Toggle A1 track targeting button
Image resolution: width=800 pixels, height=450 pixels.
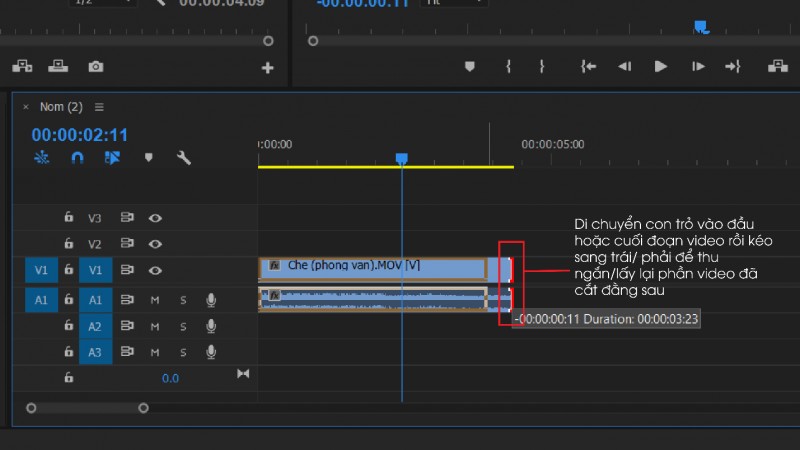(95, 300)
